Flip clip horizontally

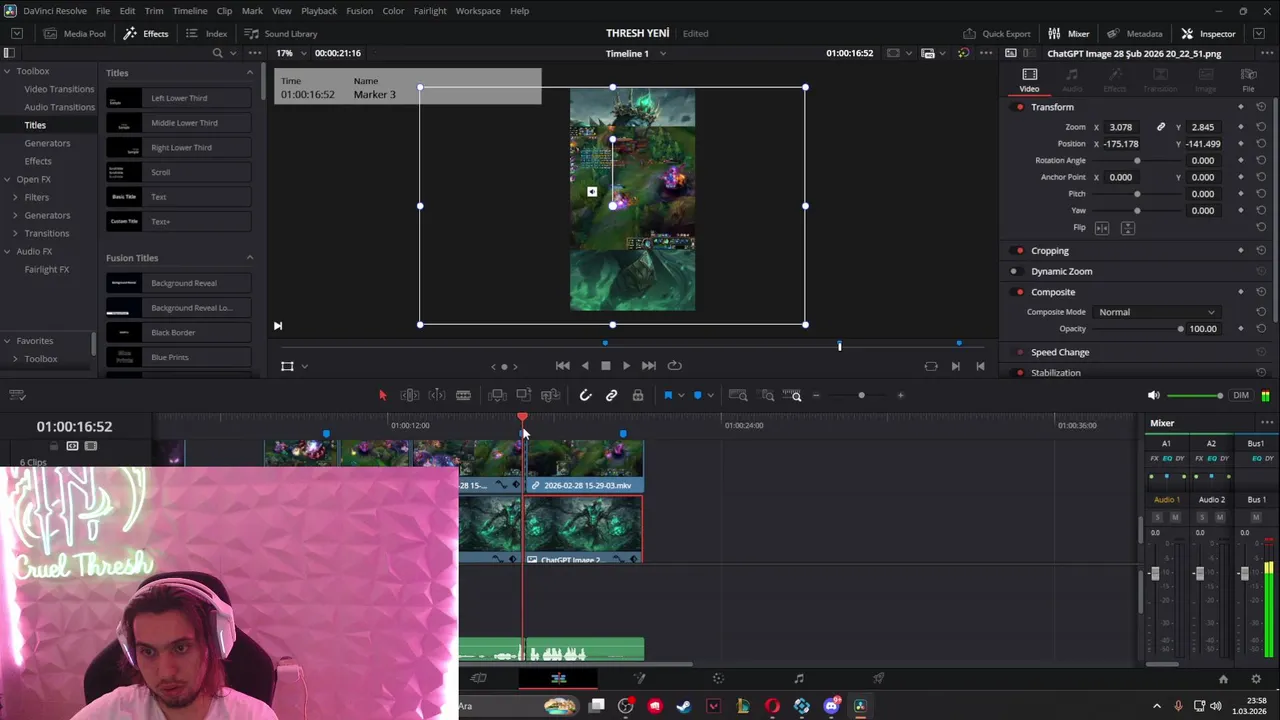(x=1102, y=228)
